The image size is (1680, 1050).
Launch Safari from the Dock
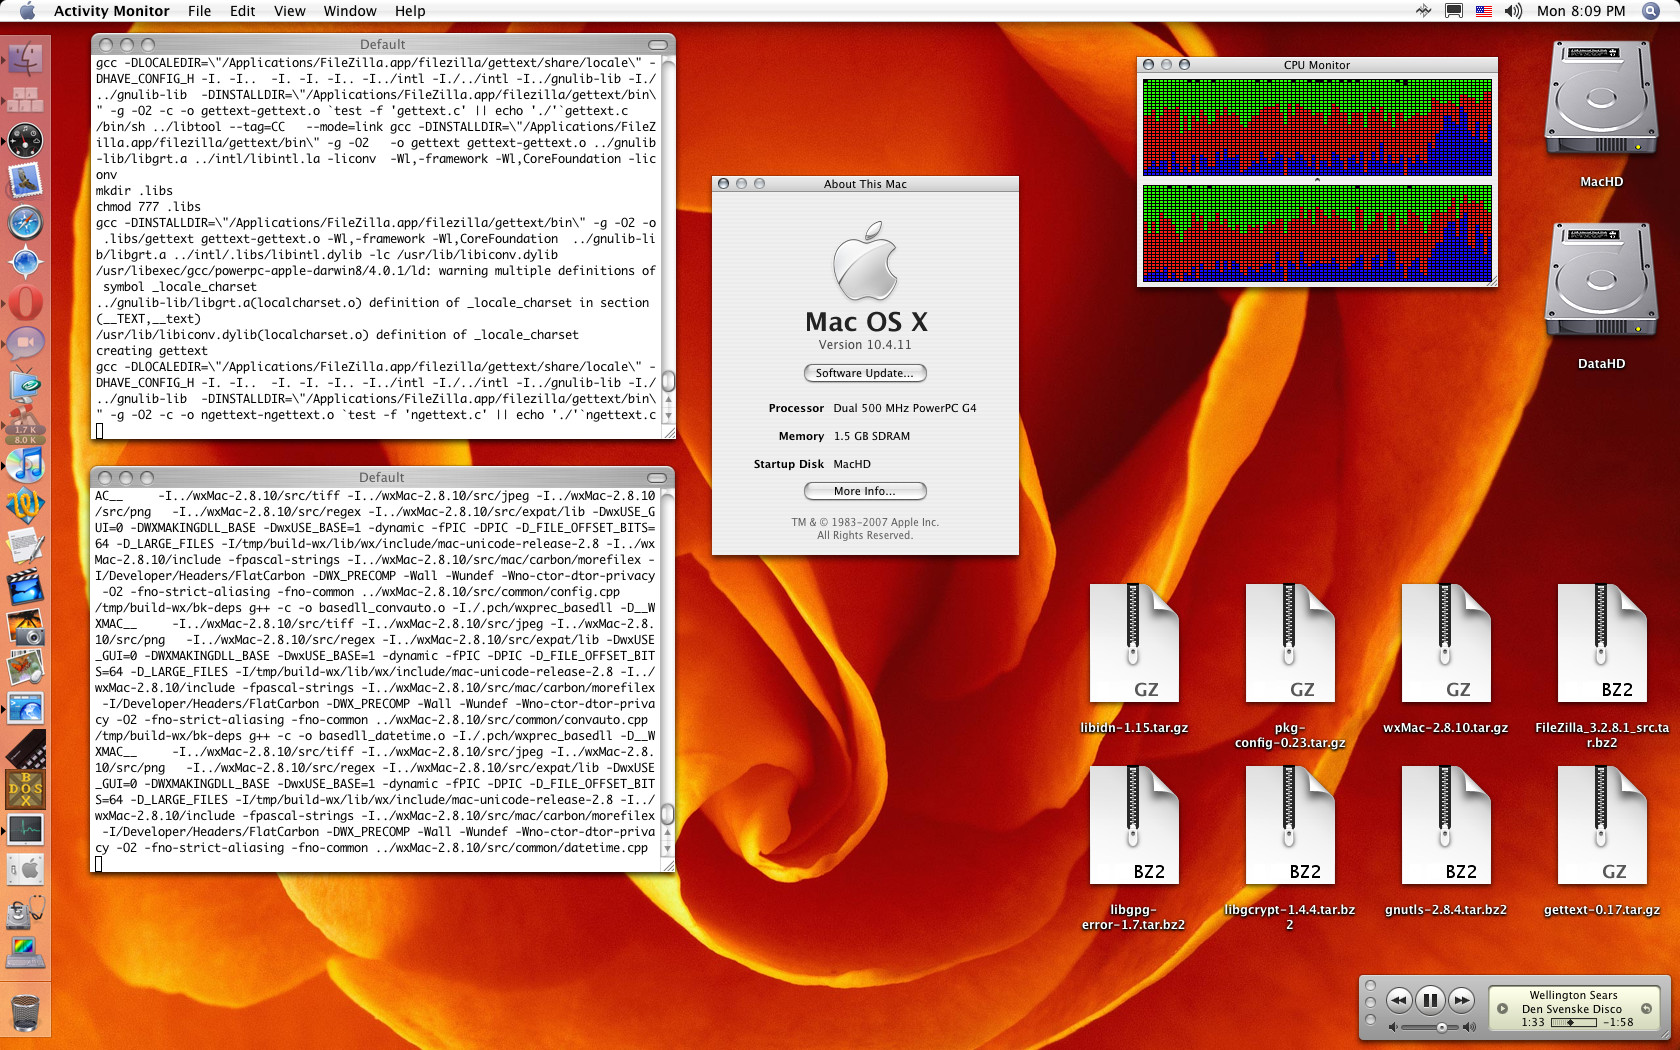tap(25, 222)
